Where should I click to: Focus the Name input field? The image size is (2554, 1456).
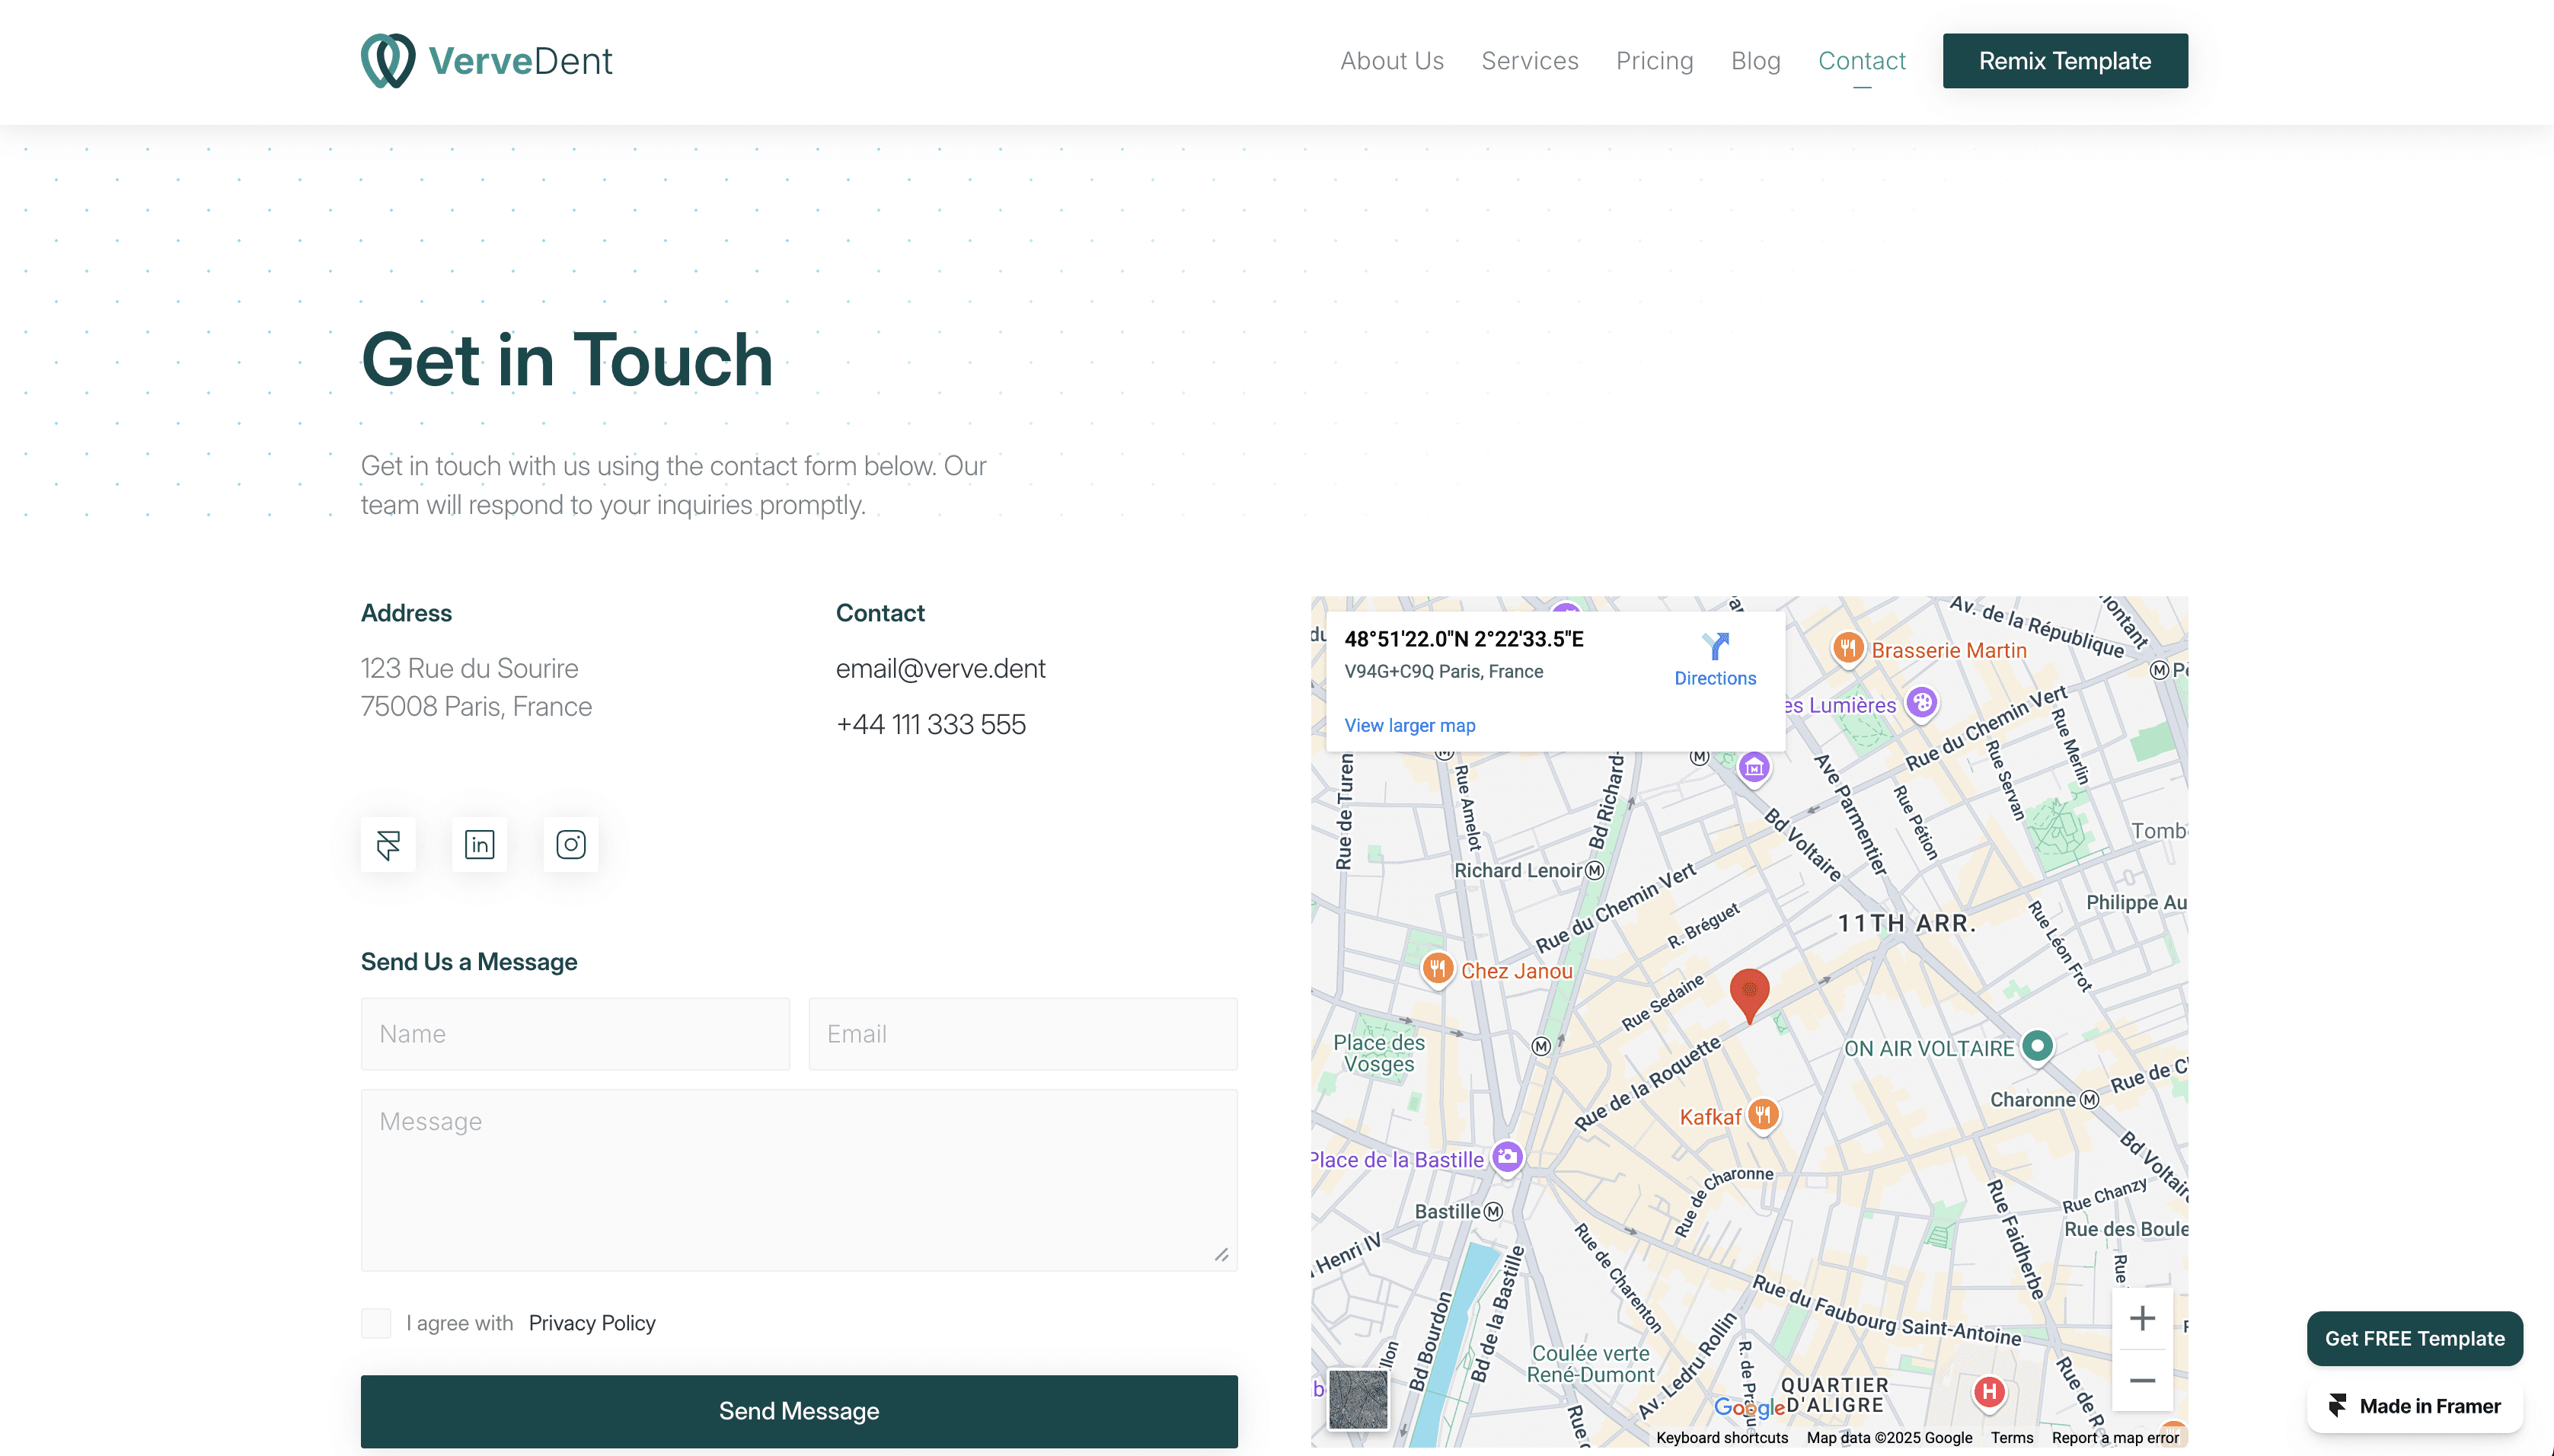click(575, 1034)
